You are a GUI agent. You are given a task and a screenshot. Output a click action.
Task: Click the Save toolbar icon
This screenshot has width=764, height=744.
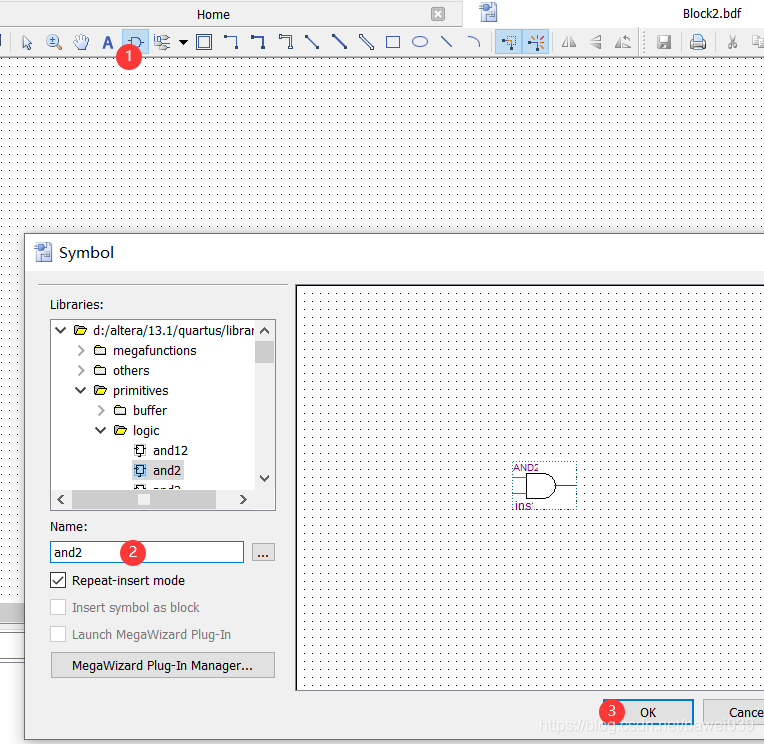[664, 42]
